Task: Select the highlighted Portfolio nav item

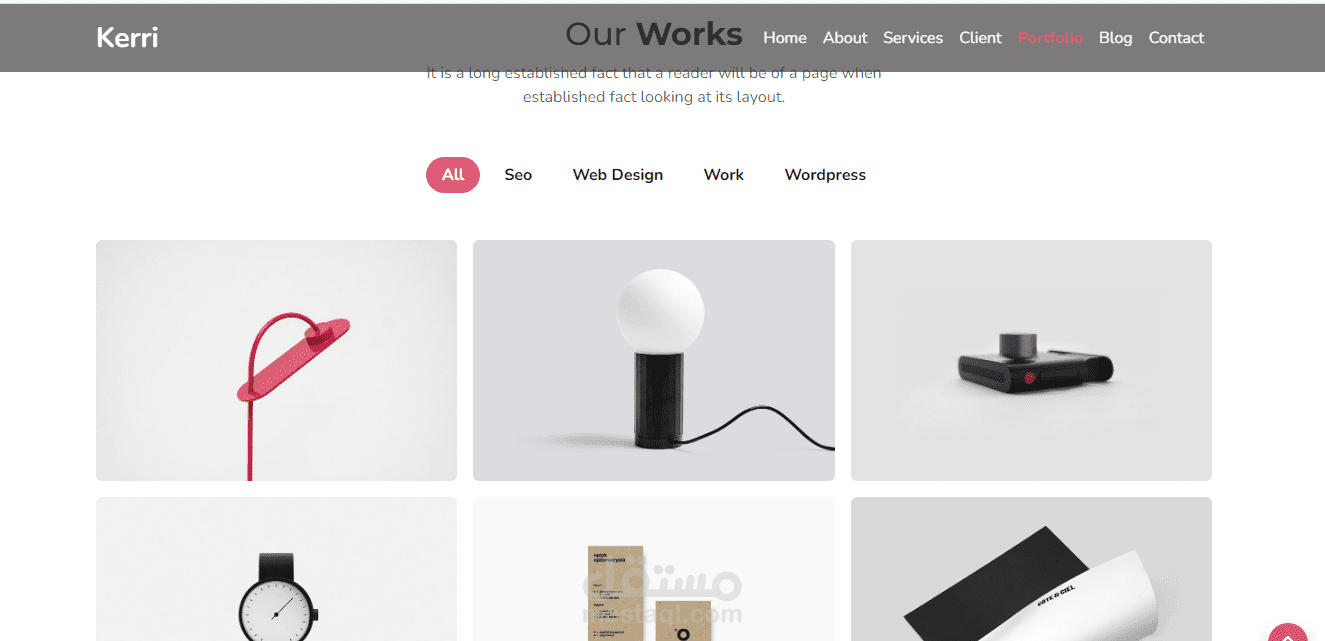Action: pyautogui.click(x=1050, y=38)
